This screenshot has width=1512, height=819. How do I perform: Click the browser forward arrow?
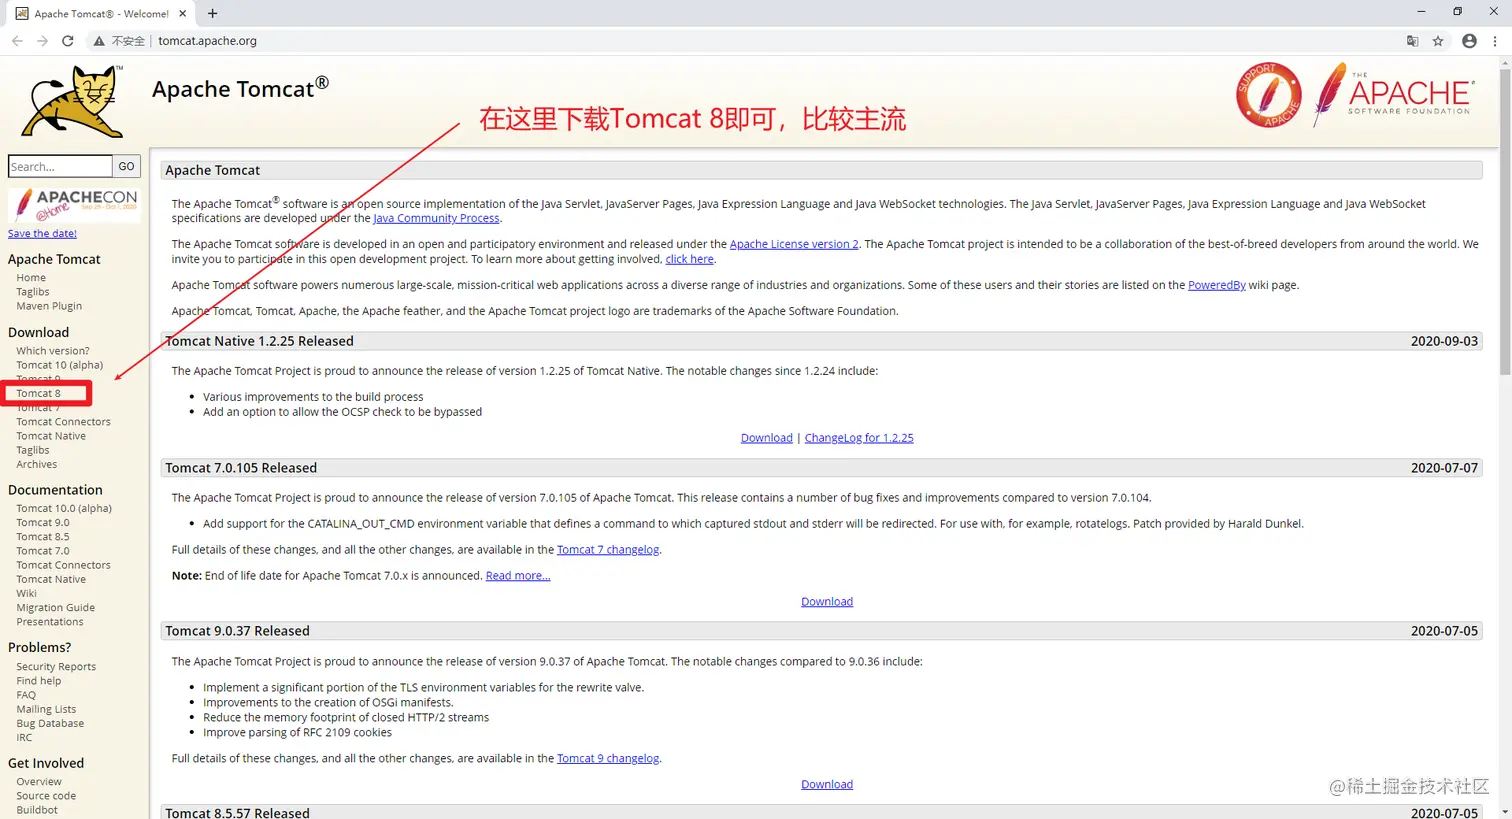point(42,41)
